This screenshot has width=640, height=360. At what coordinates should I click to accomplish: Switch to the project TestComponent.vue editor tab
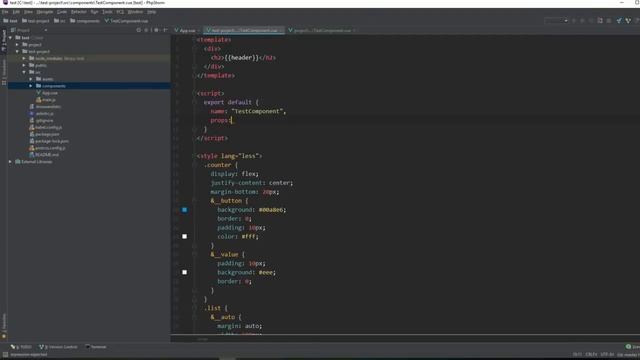[x=322, y=30]
